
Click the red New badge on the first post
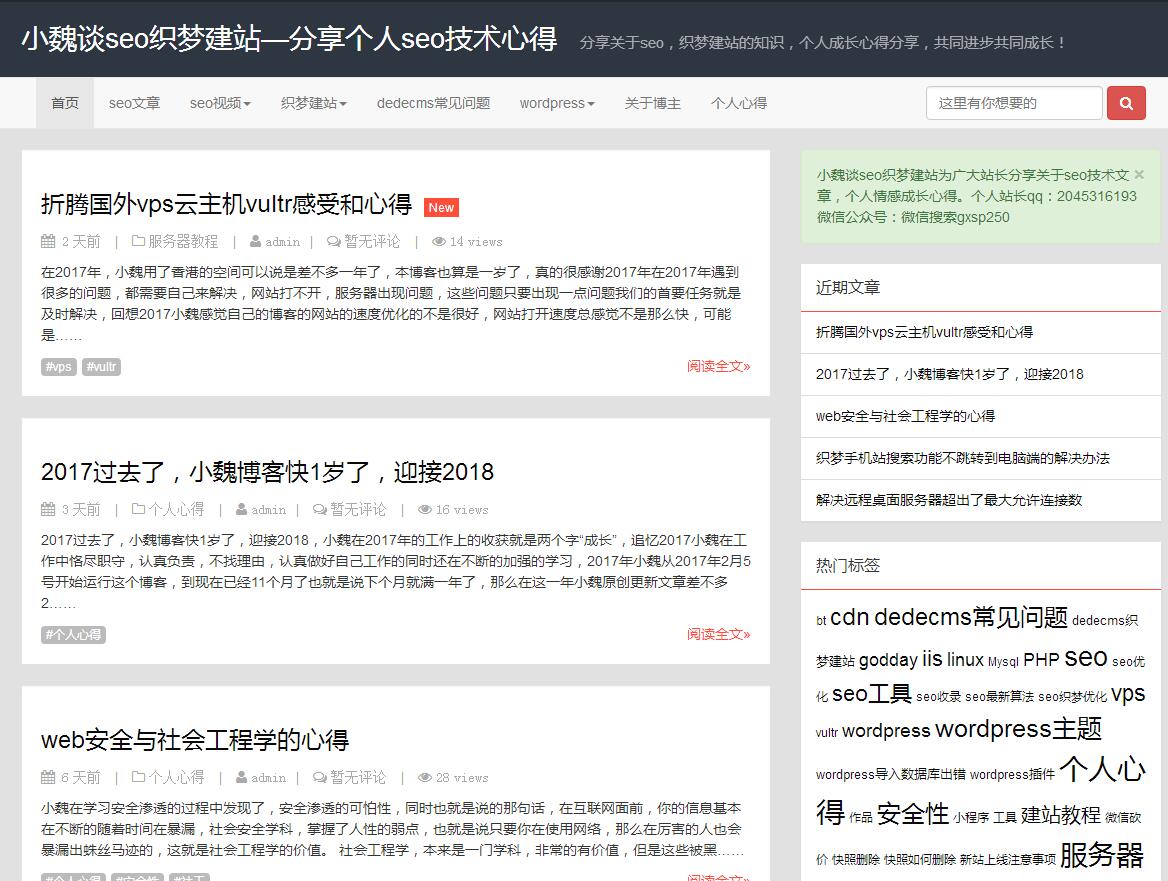tap(441, 207)
